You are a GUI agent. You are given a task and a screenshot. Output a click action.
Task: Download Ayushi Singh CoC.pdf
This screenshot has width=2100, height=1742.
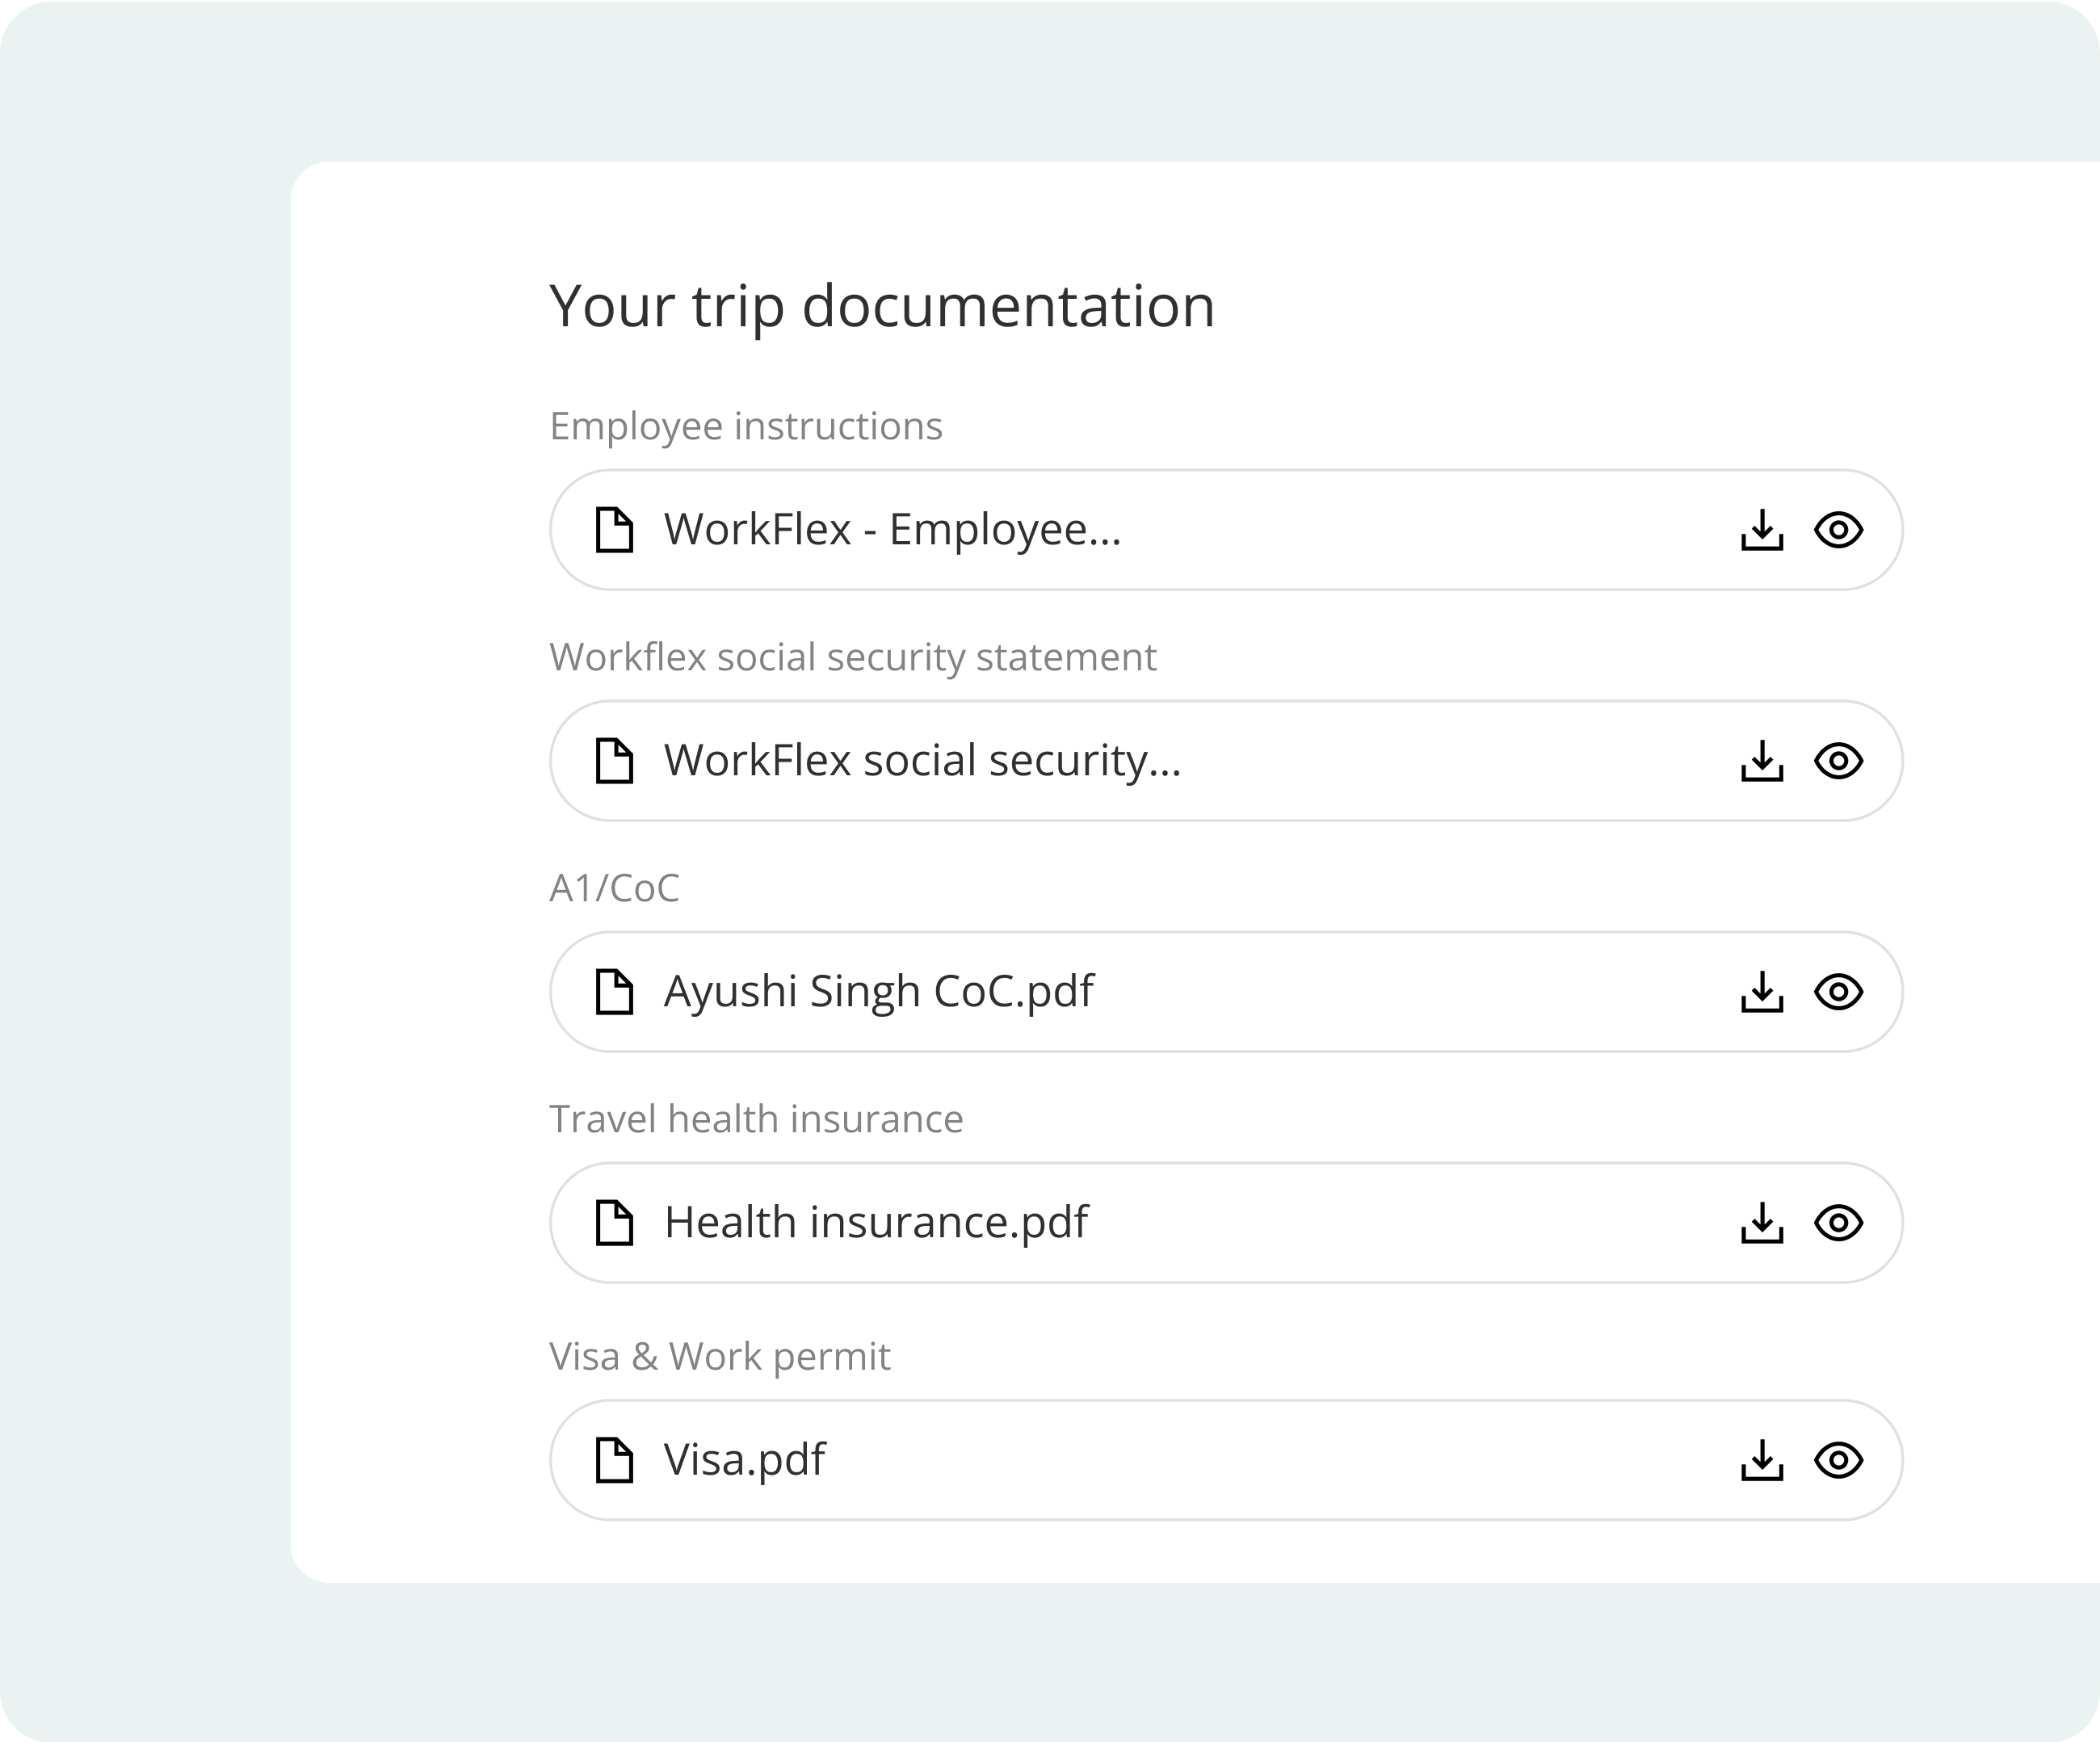(1763, 992)
